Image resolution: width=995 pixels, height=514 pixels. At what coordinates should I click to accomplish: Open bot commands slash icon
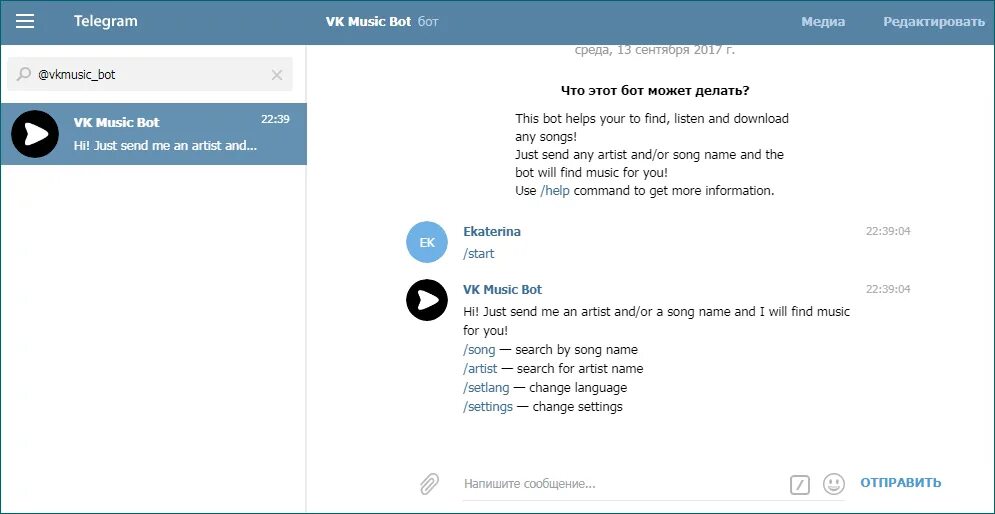pyautogui.click(x=800, y=485)
